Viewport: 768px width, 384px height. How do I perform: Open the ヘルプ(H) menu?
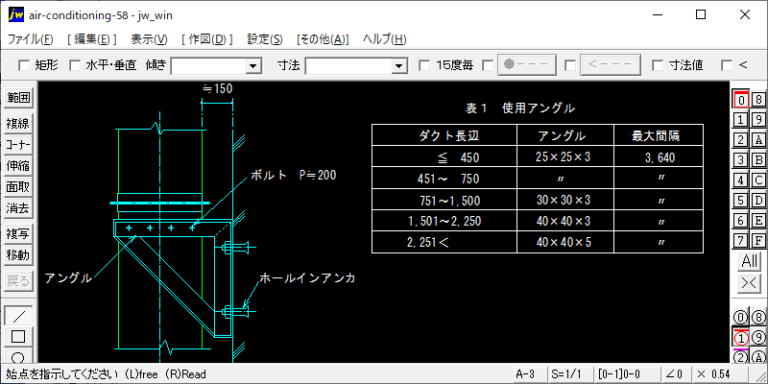tap(384, 39)
